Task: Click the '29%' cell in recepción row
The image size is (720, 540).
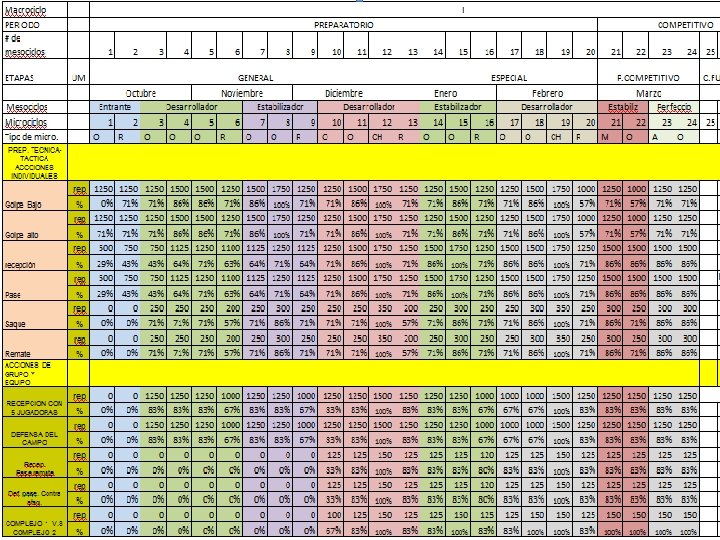Action: click(102, 264)
